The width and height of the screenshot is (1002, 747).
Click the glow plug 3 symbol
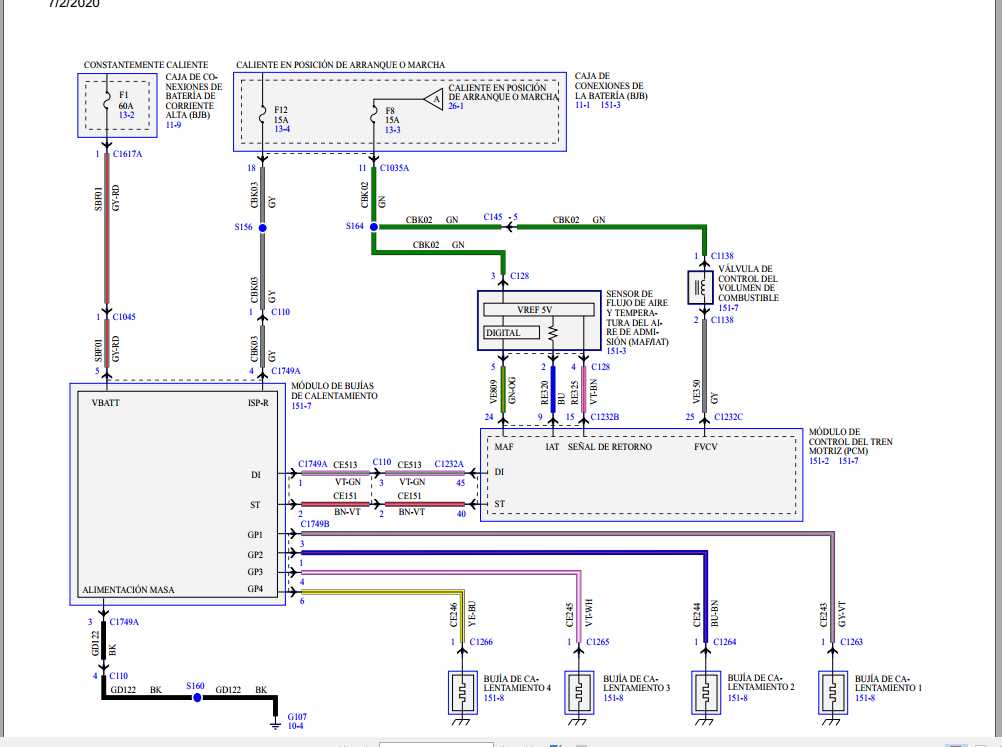(x=579, y=693)
